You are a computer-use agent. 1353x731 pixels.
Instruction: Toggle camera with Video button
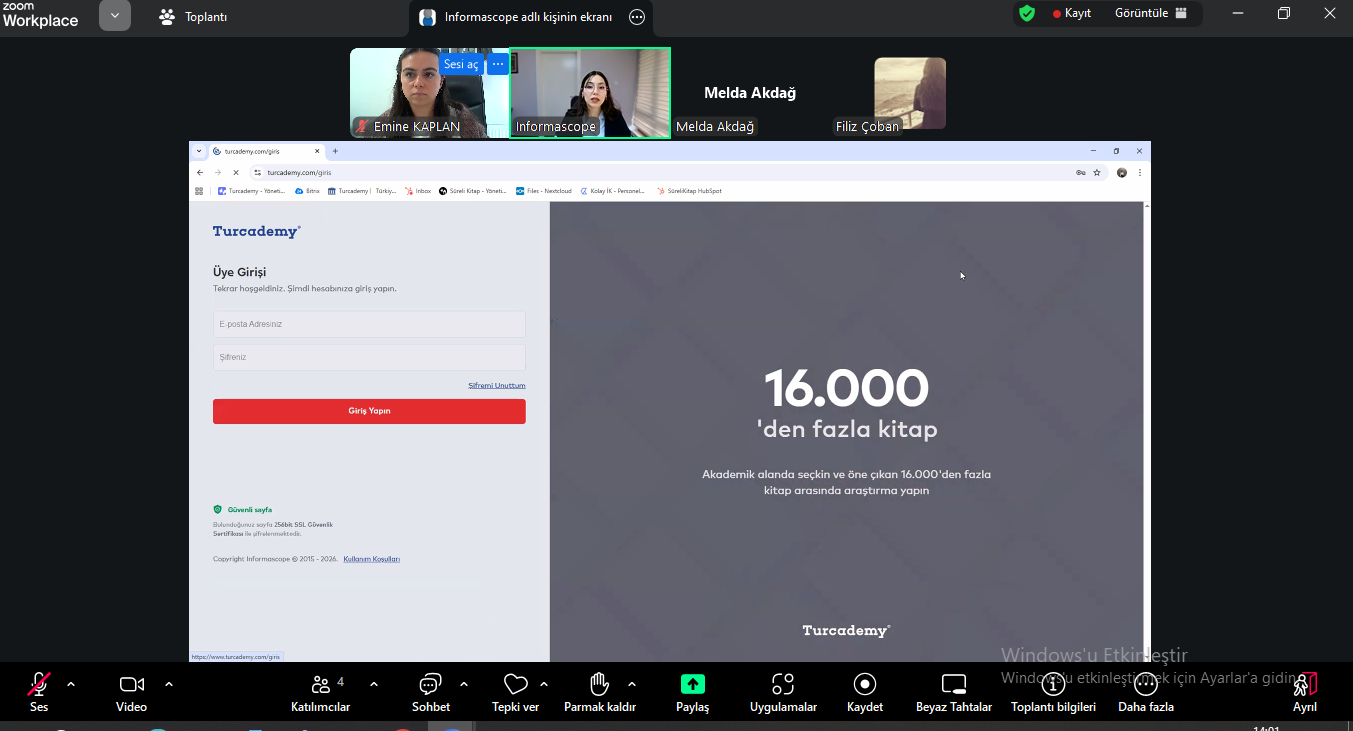(x=131, y=691)
